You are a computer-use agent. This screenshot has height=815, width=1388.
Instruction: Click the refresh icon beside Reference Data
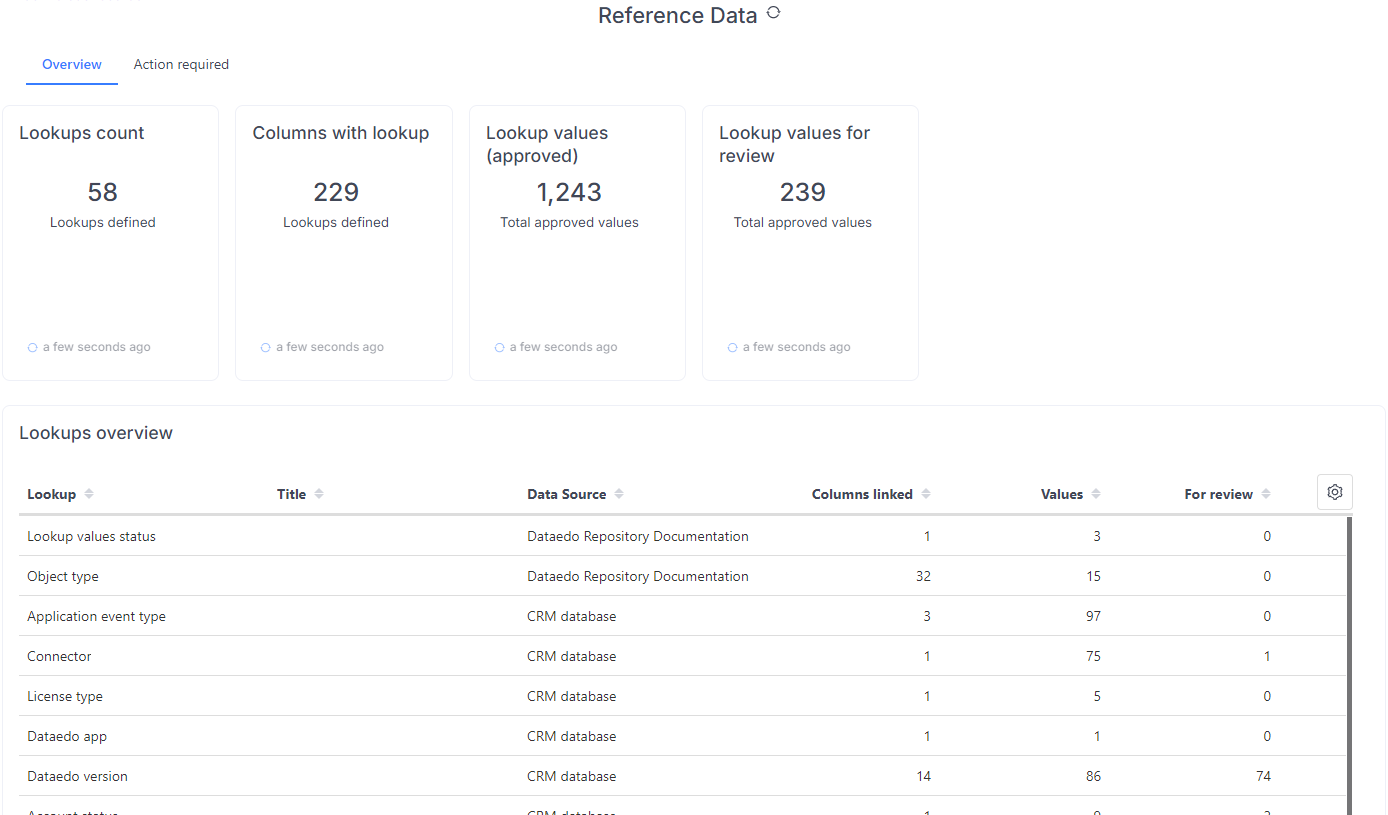click(773, 13)
